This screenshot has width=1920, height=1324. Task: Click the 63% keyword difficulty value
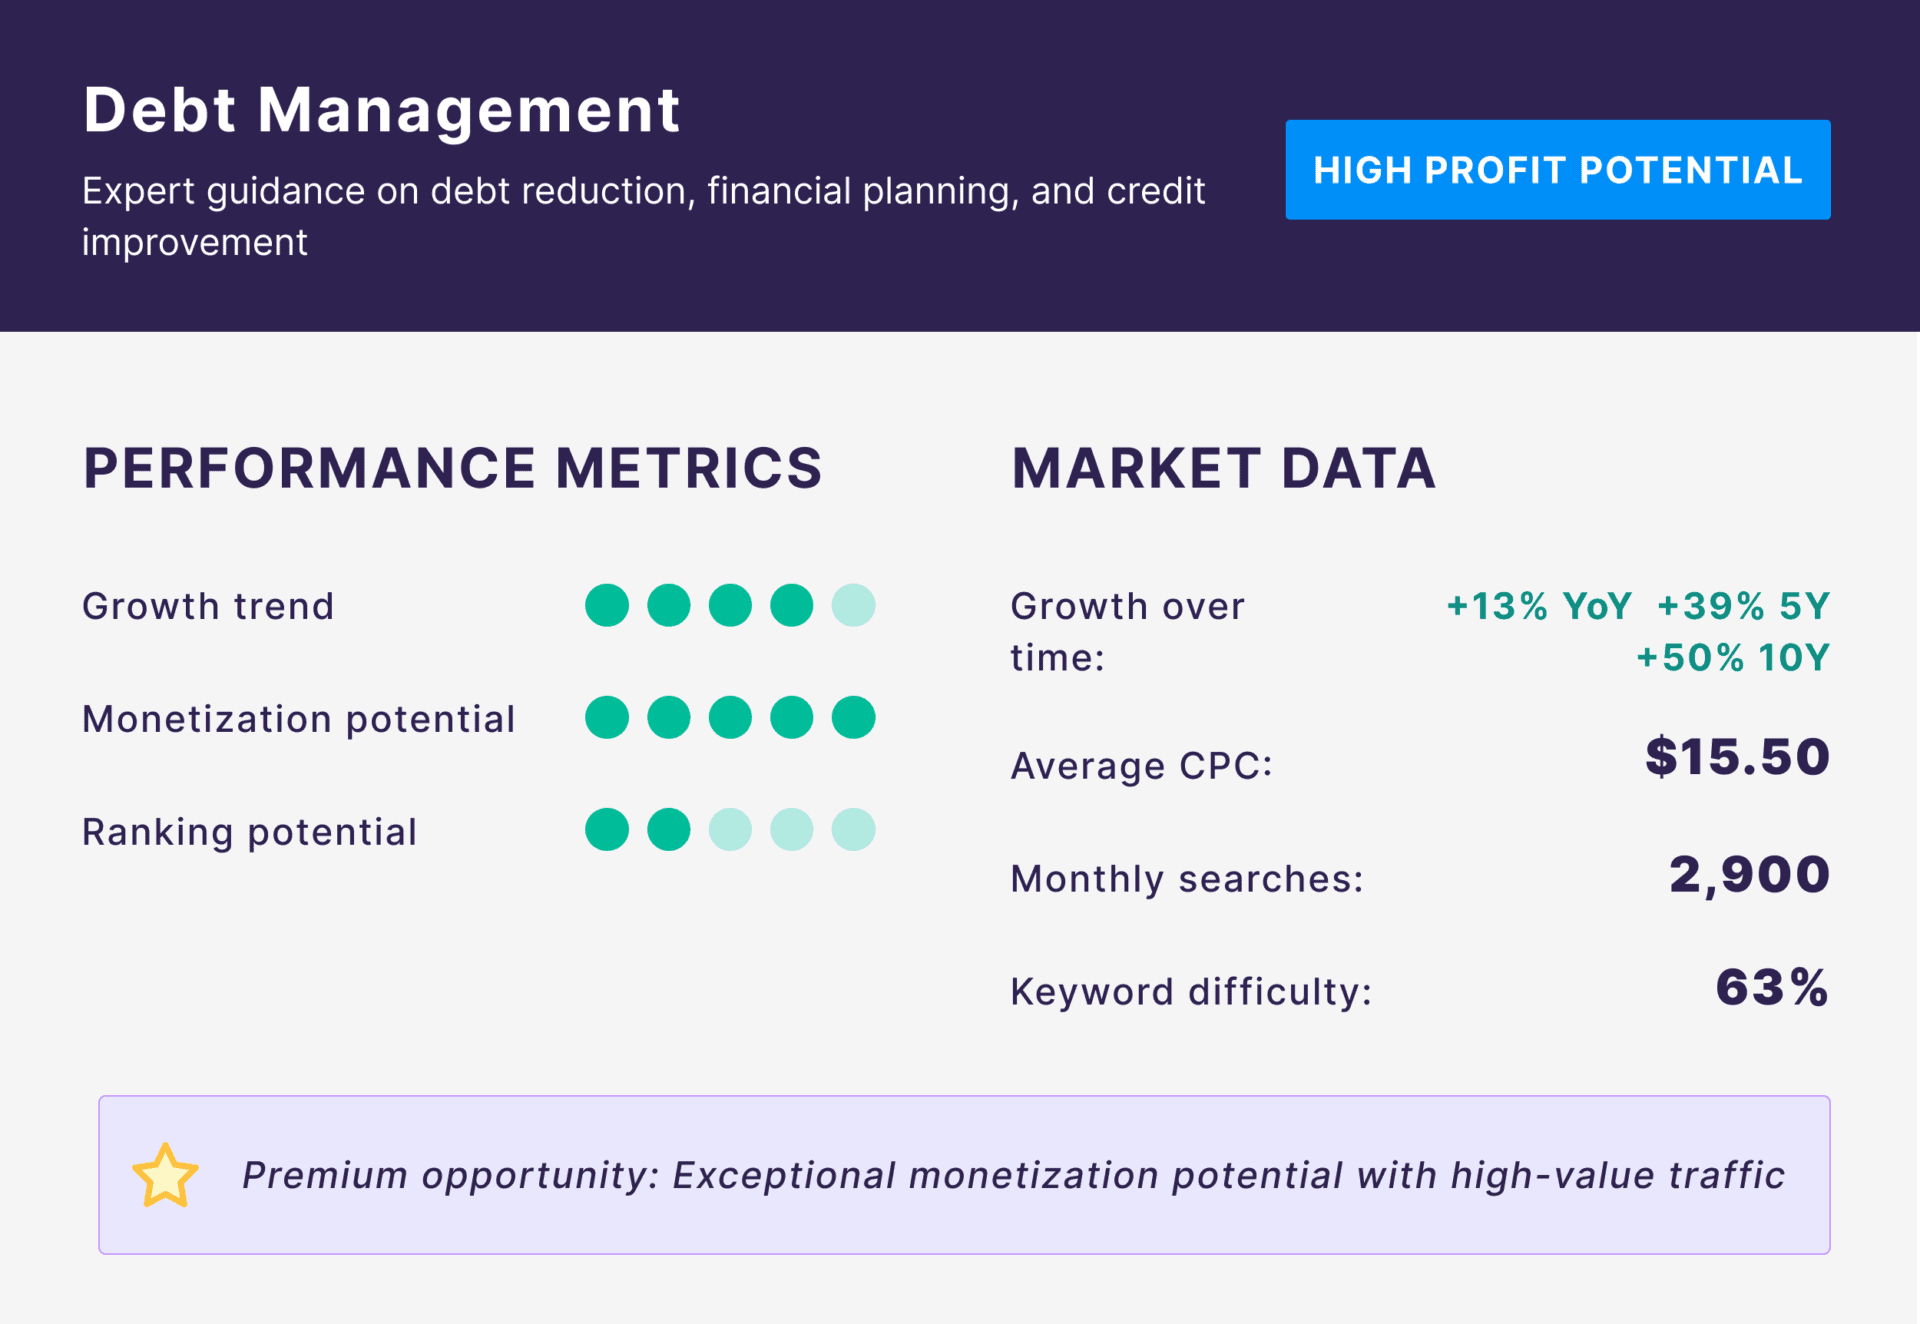click(x=1771, y=988)
